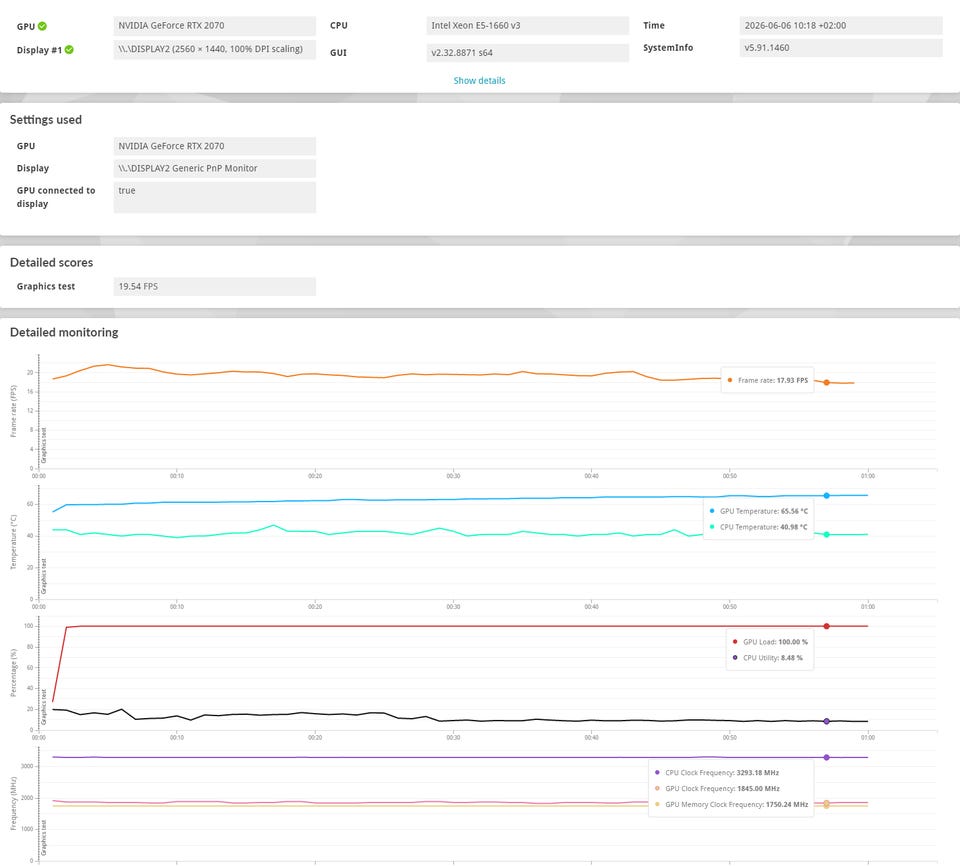Viewport: 960px width, 866px height.
Task: Select the top GPU value NVIDIA GeForce RTX 2070
Action: [x=214, y=26]
